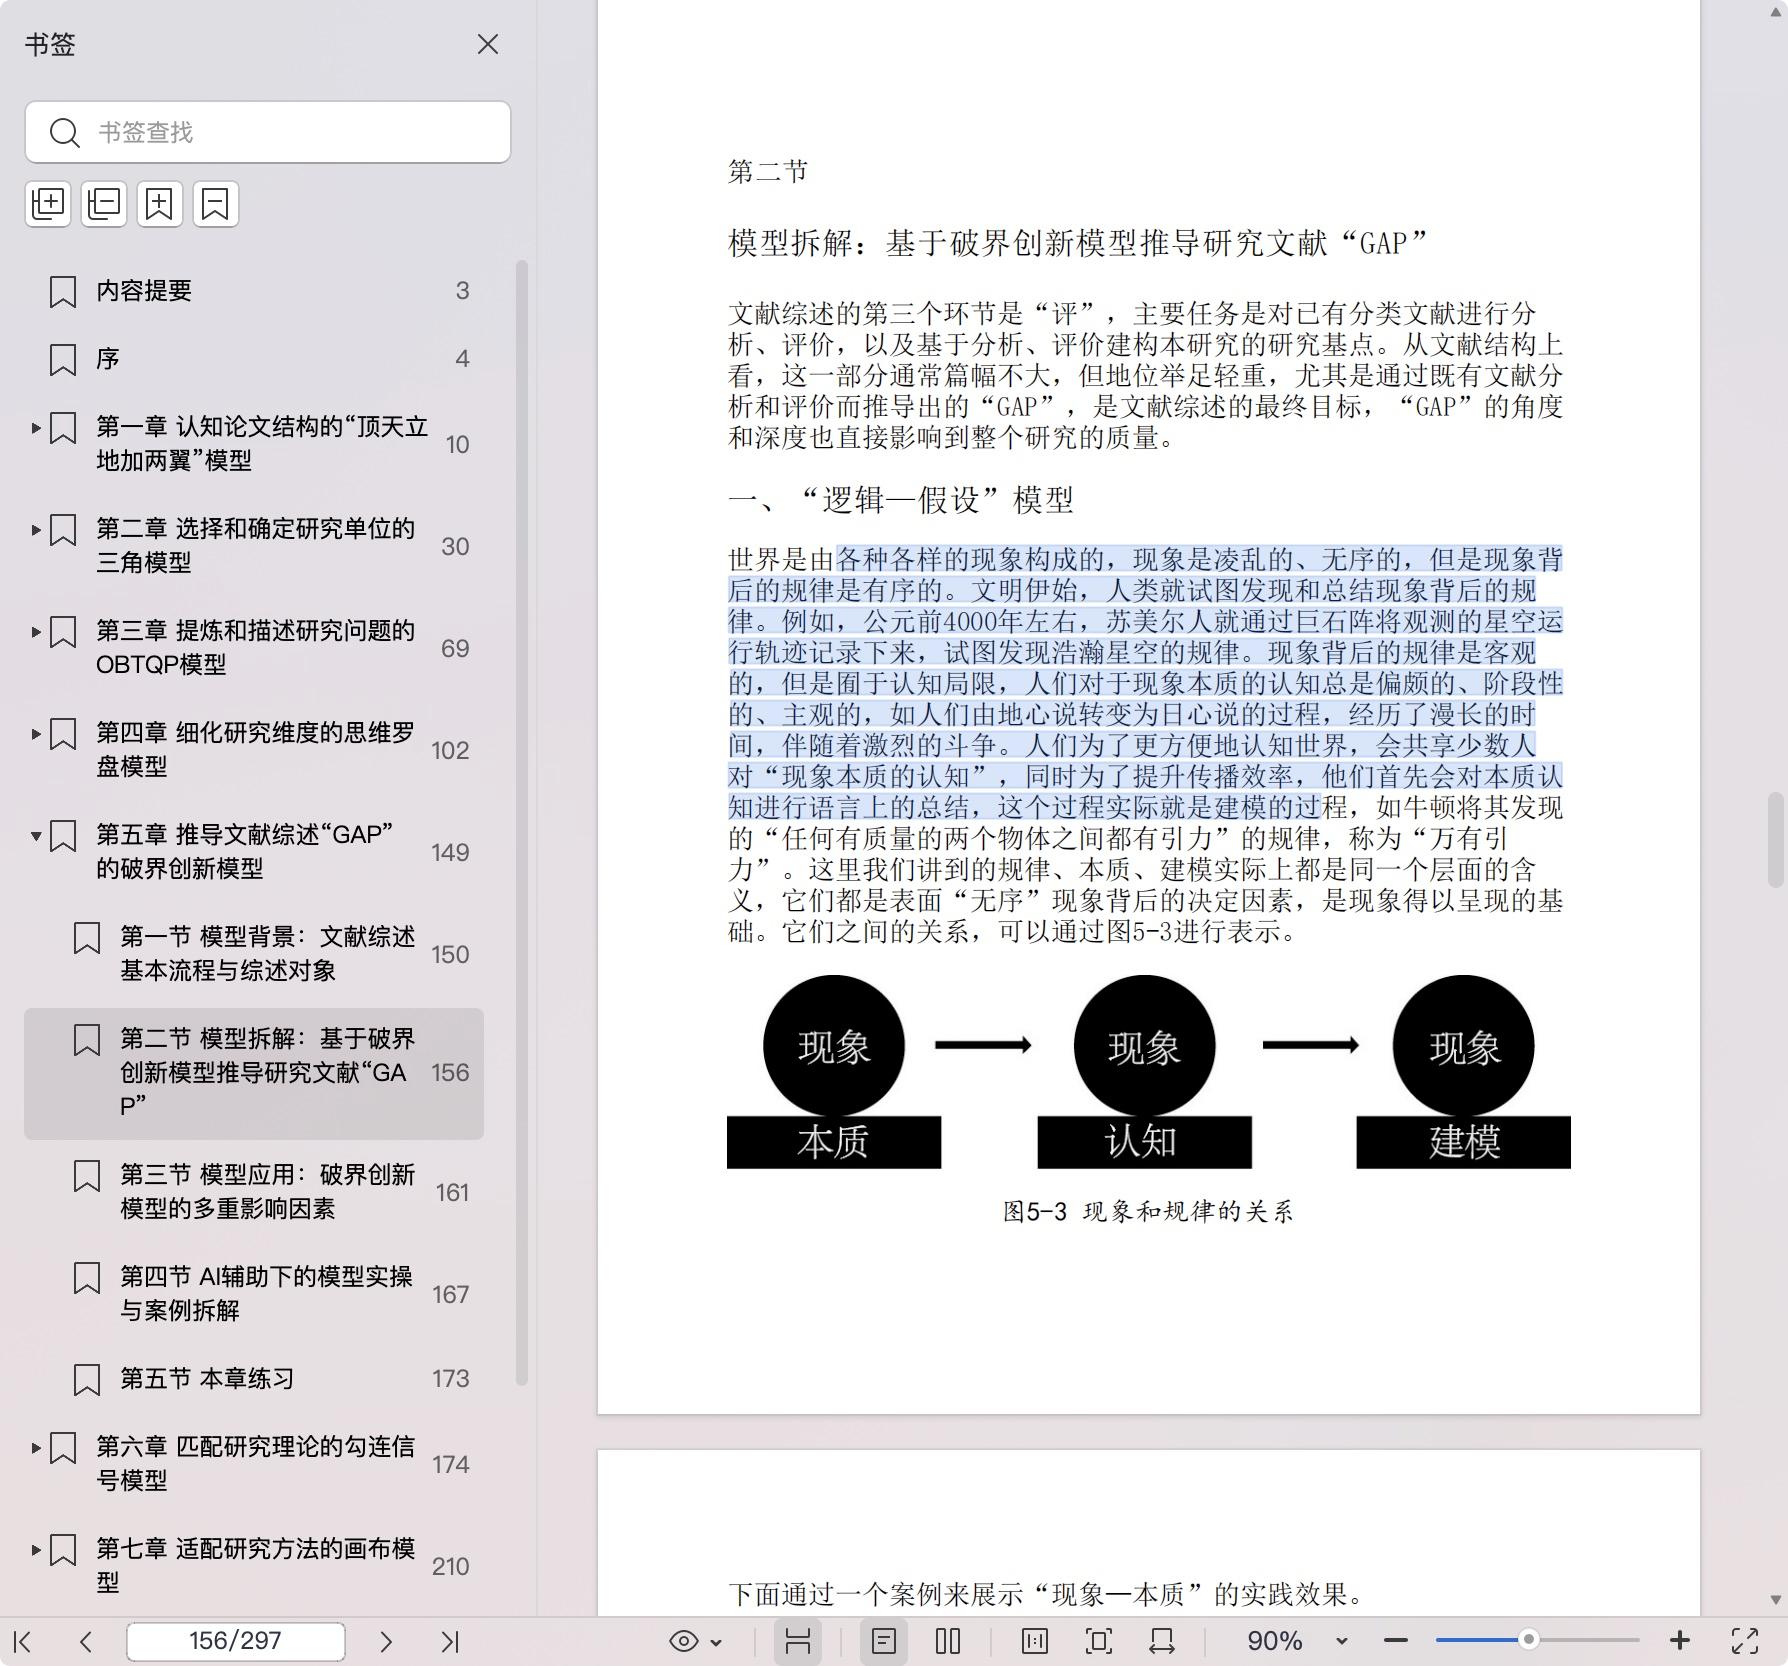This screenshot has height=1666, width=1788.
Task: Open 第六章 勾连信号模型 bookmark
Action: 254,1464
